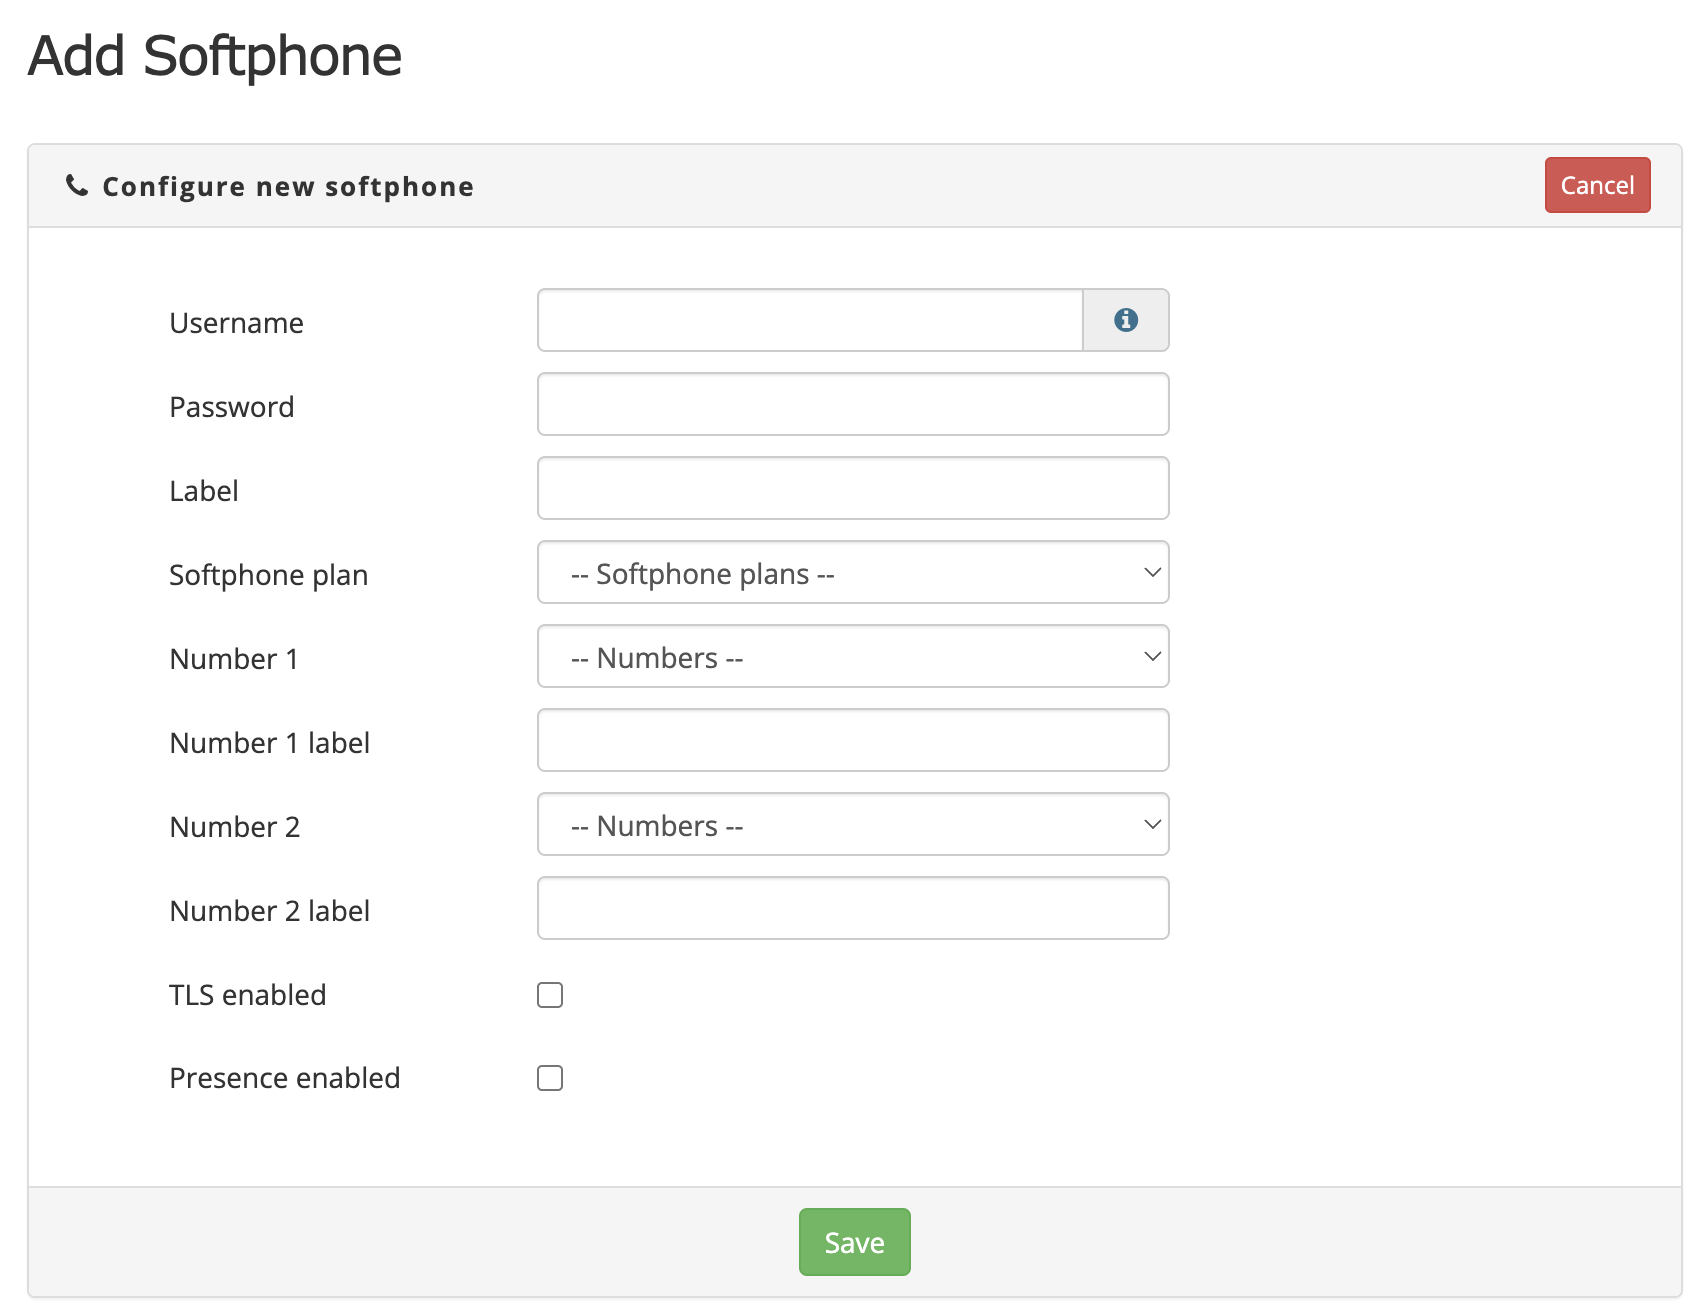
Task: Click inside the Username input field
Action: 808,320
